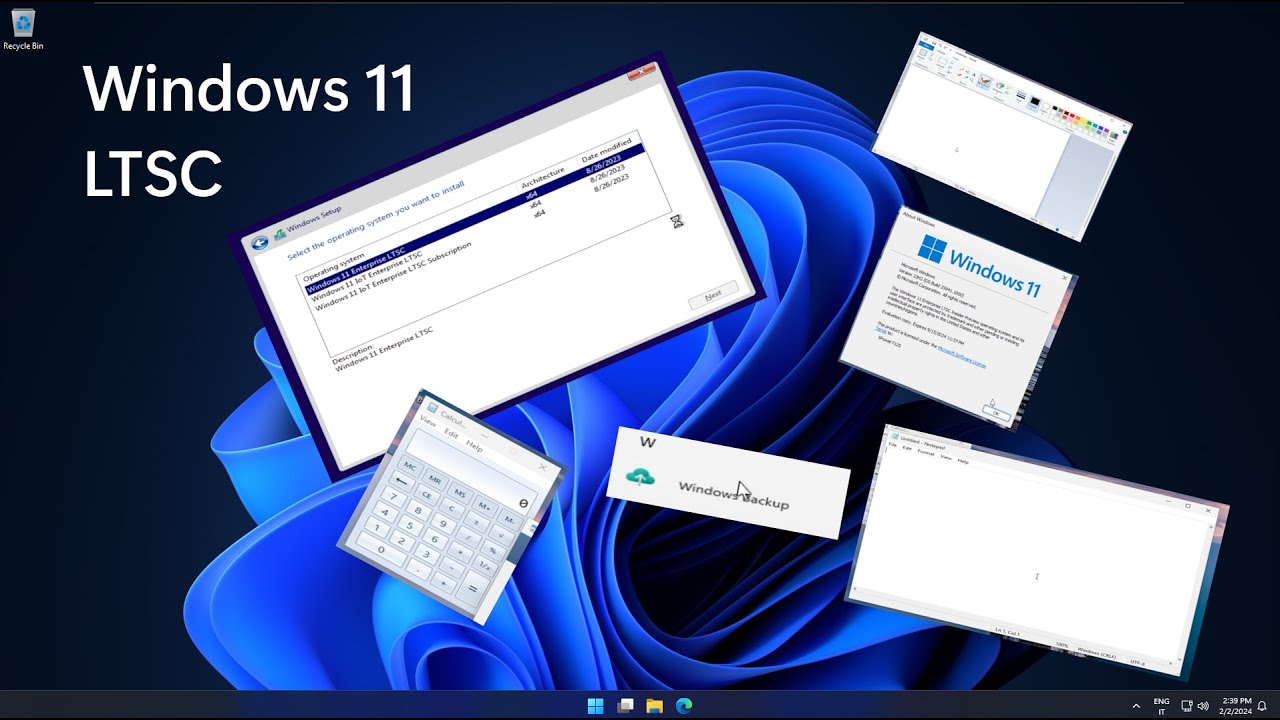Show hidden system tray icons chevron

[x=1136, y=706]
